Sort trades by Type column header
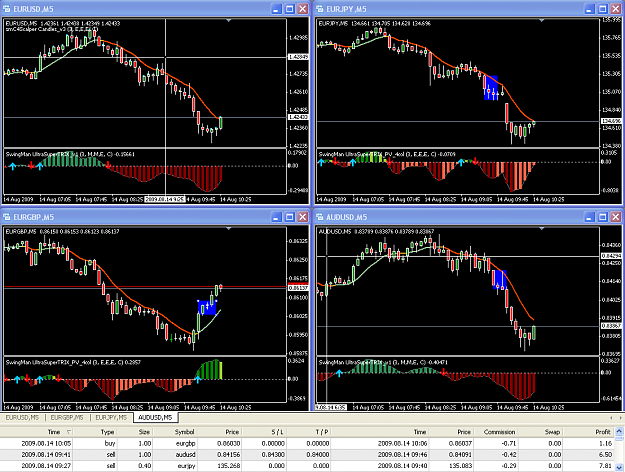Viewport: 625px width, 472px height. tap(95, 432)
